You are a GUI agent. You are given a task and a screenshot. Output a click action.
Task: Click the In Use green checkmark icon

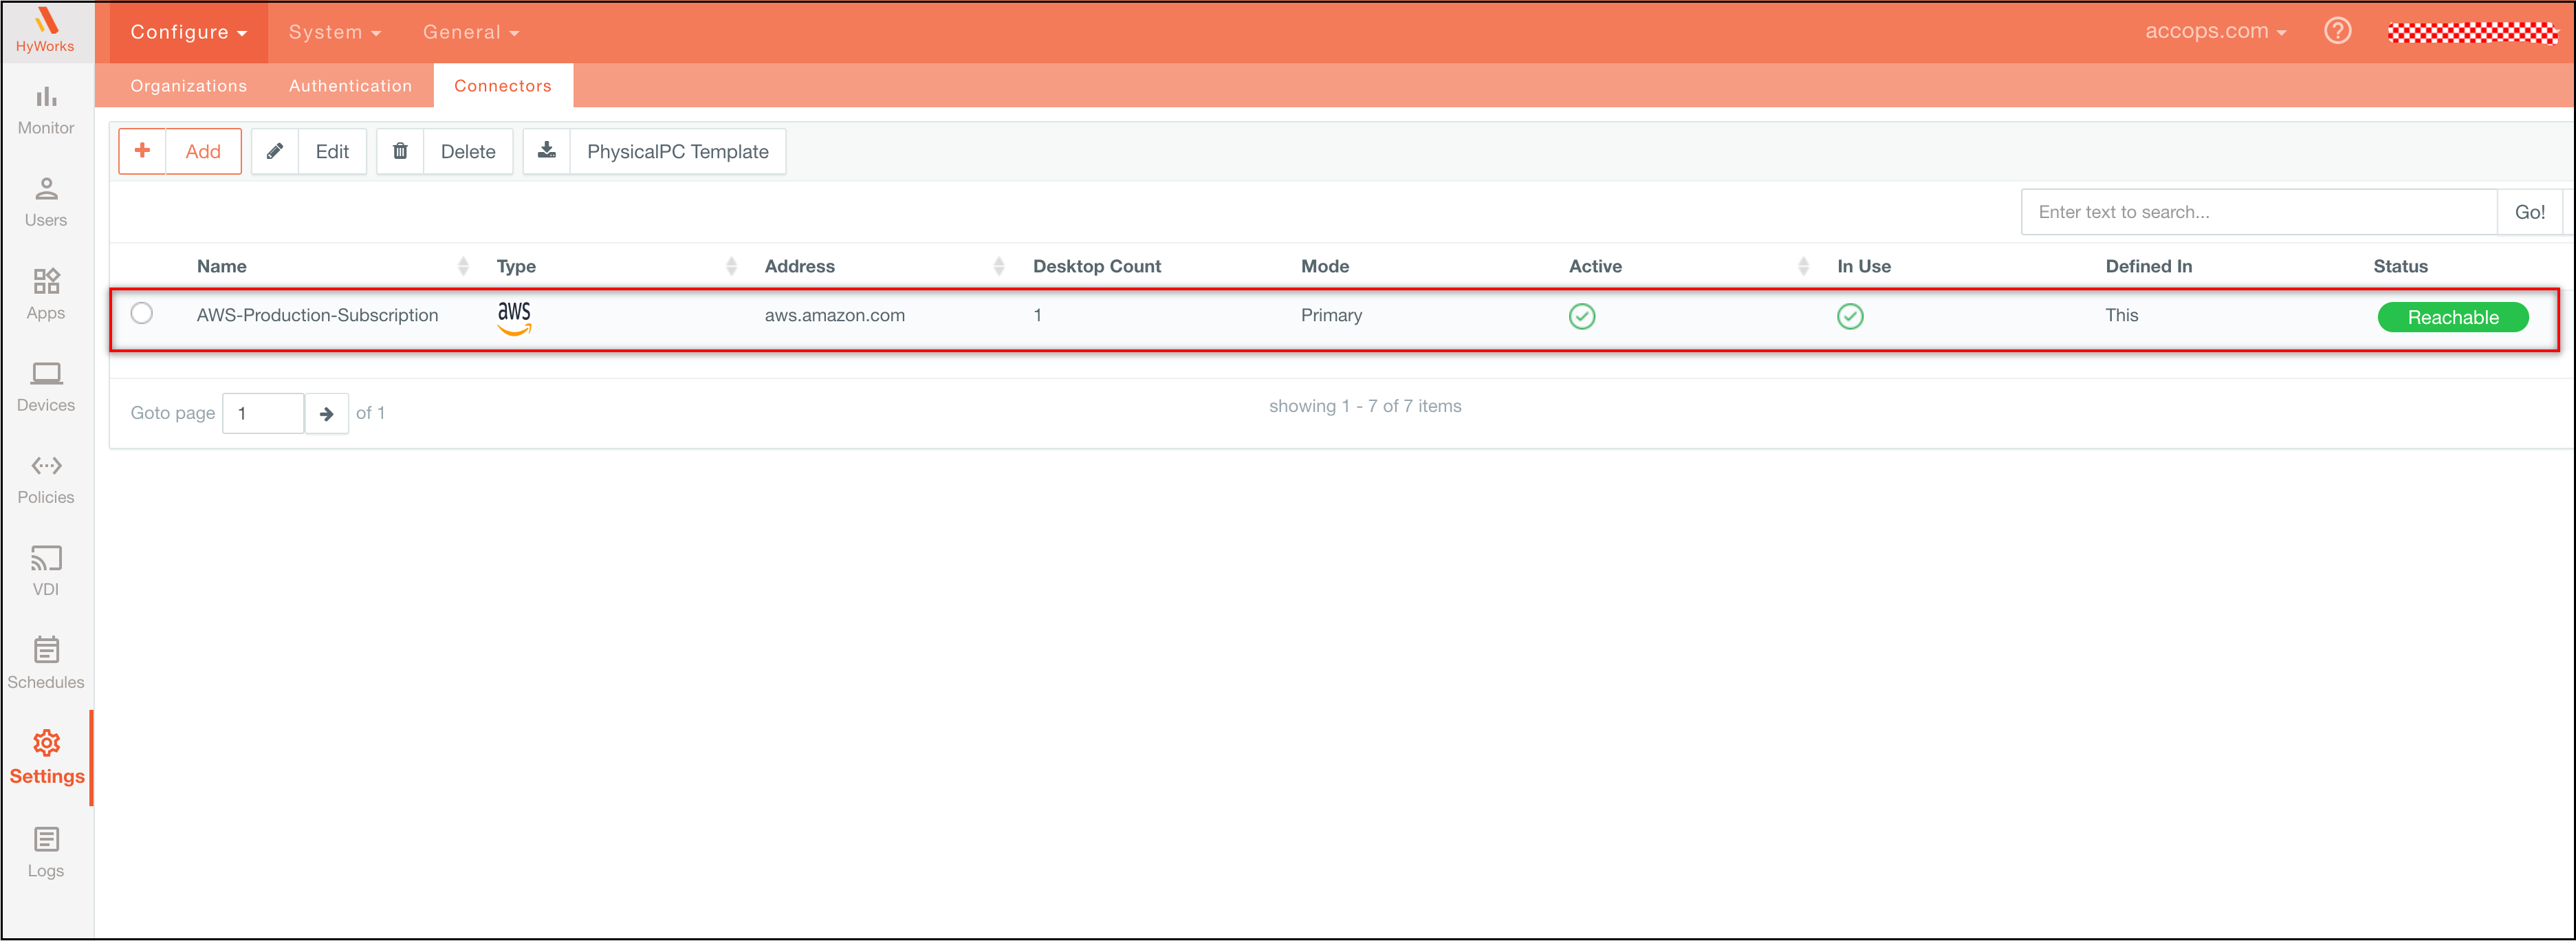1850,317
